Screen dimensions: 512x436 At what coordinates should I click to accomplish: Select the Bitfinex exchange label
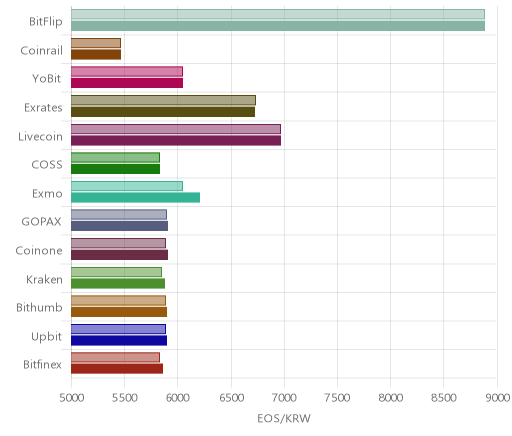pos(42,365)
